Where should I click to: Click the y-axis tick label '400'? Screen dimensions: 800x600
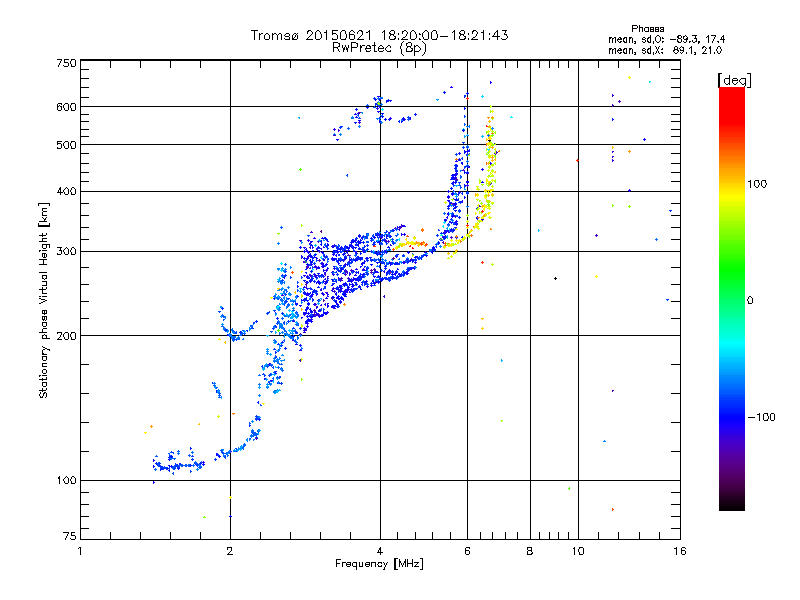[66, 191]
